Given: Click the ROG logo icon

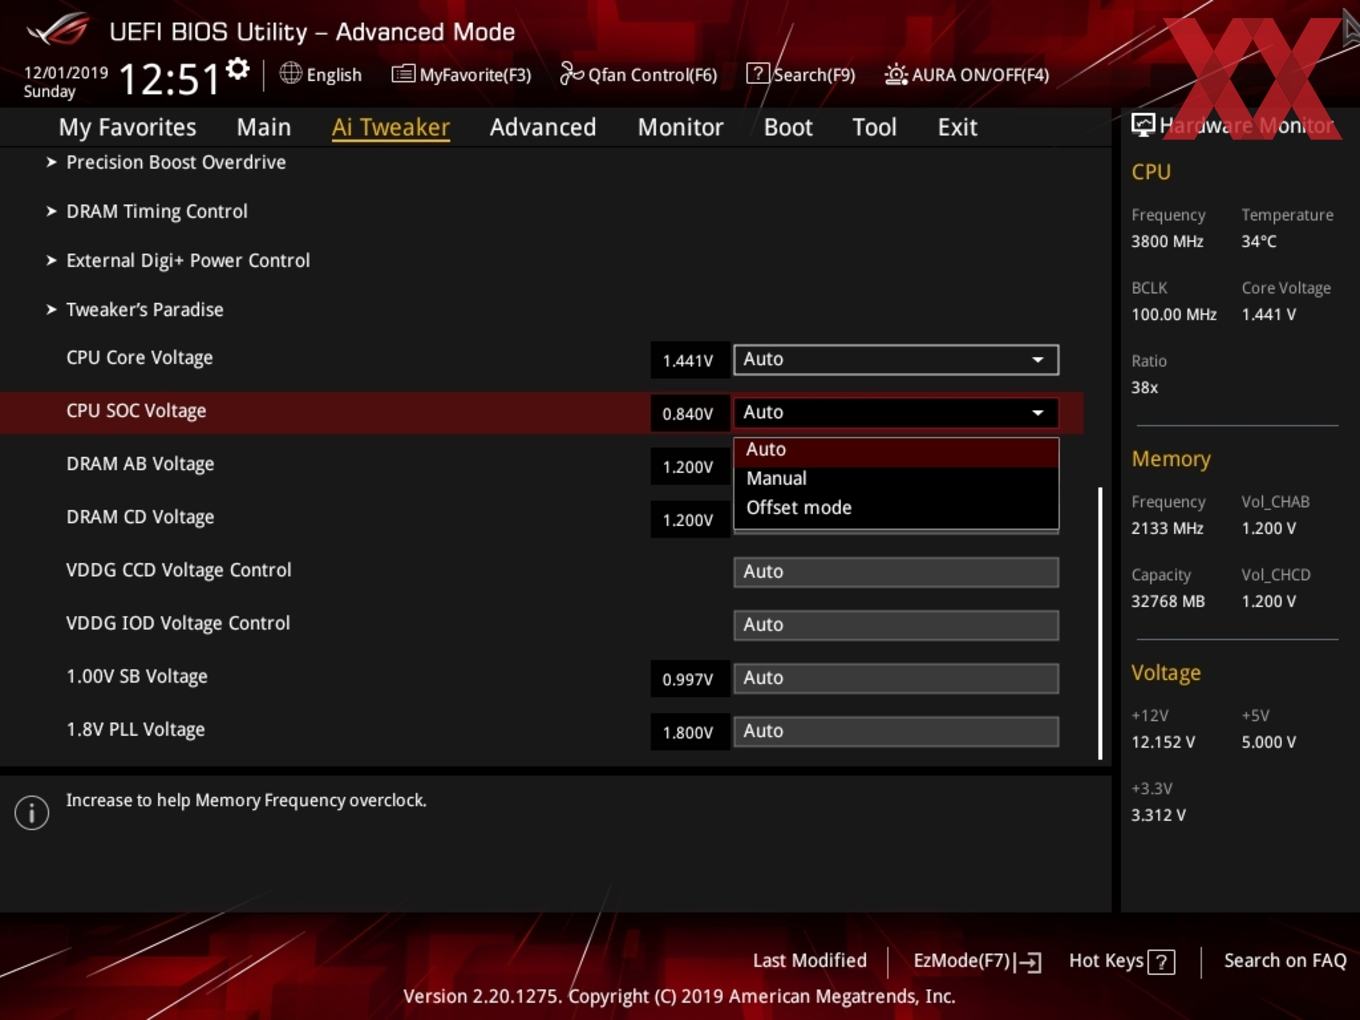Looking at the screenshot, I should pyautogui.click(x=58, y=30).
